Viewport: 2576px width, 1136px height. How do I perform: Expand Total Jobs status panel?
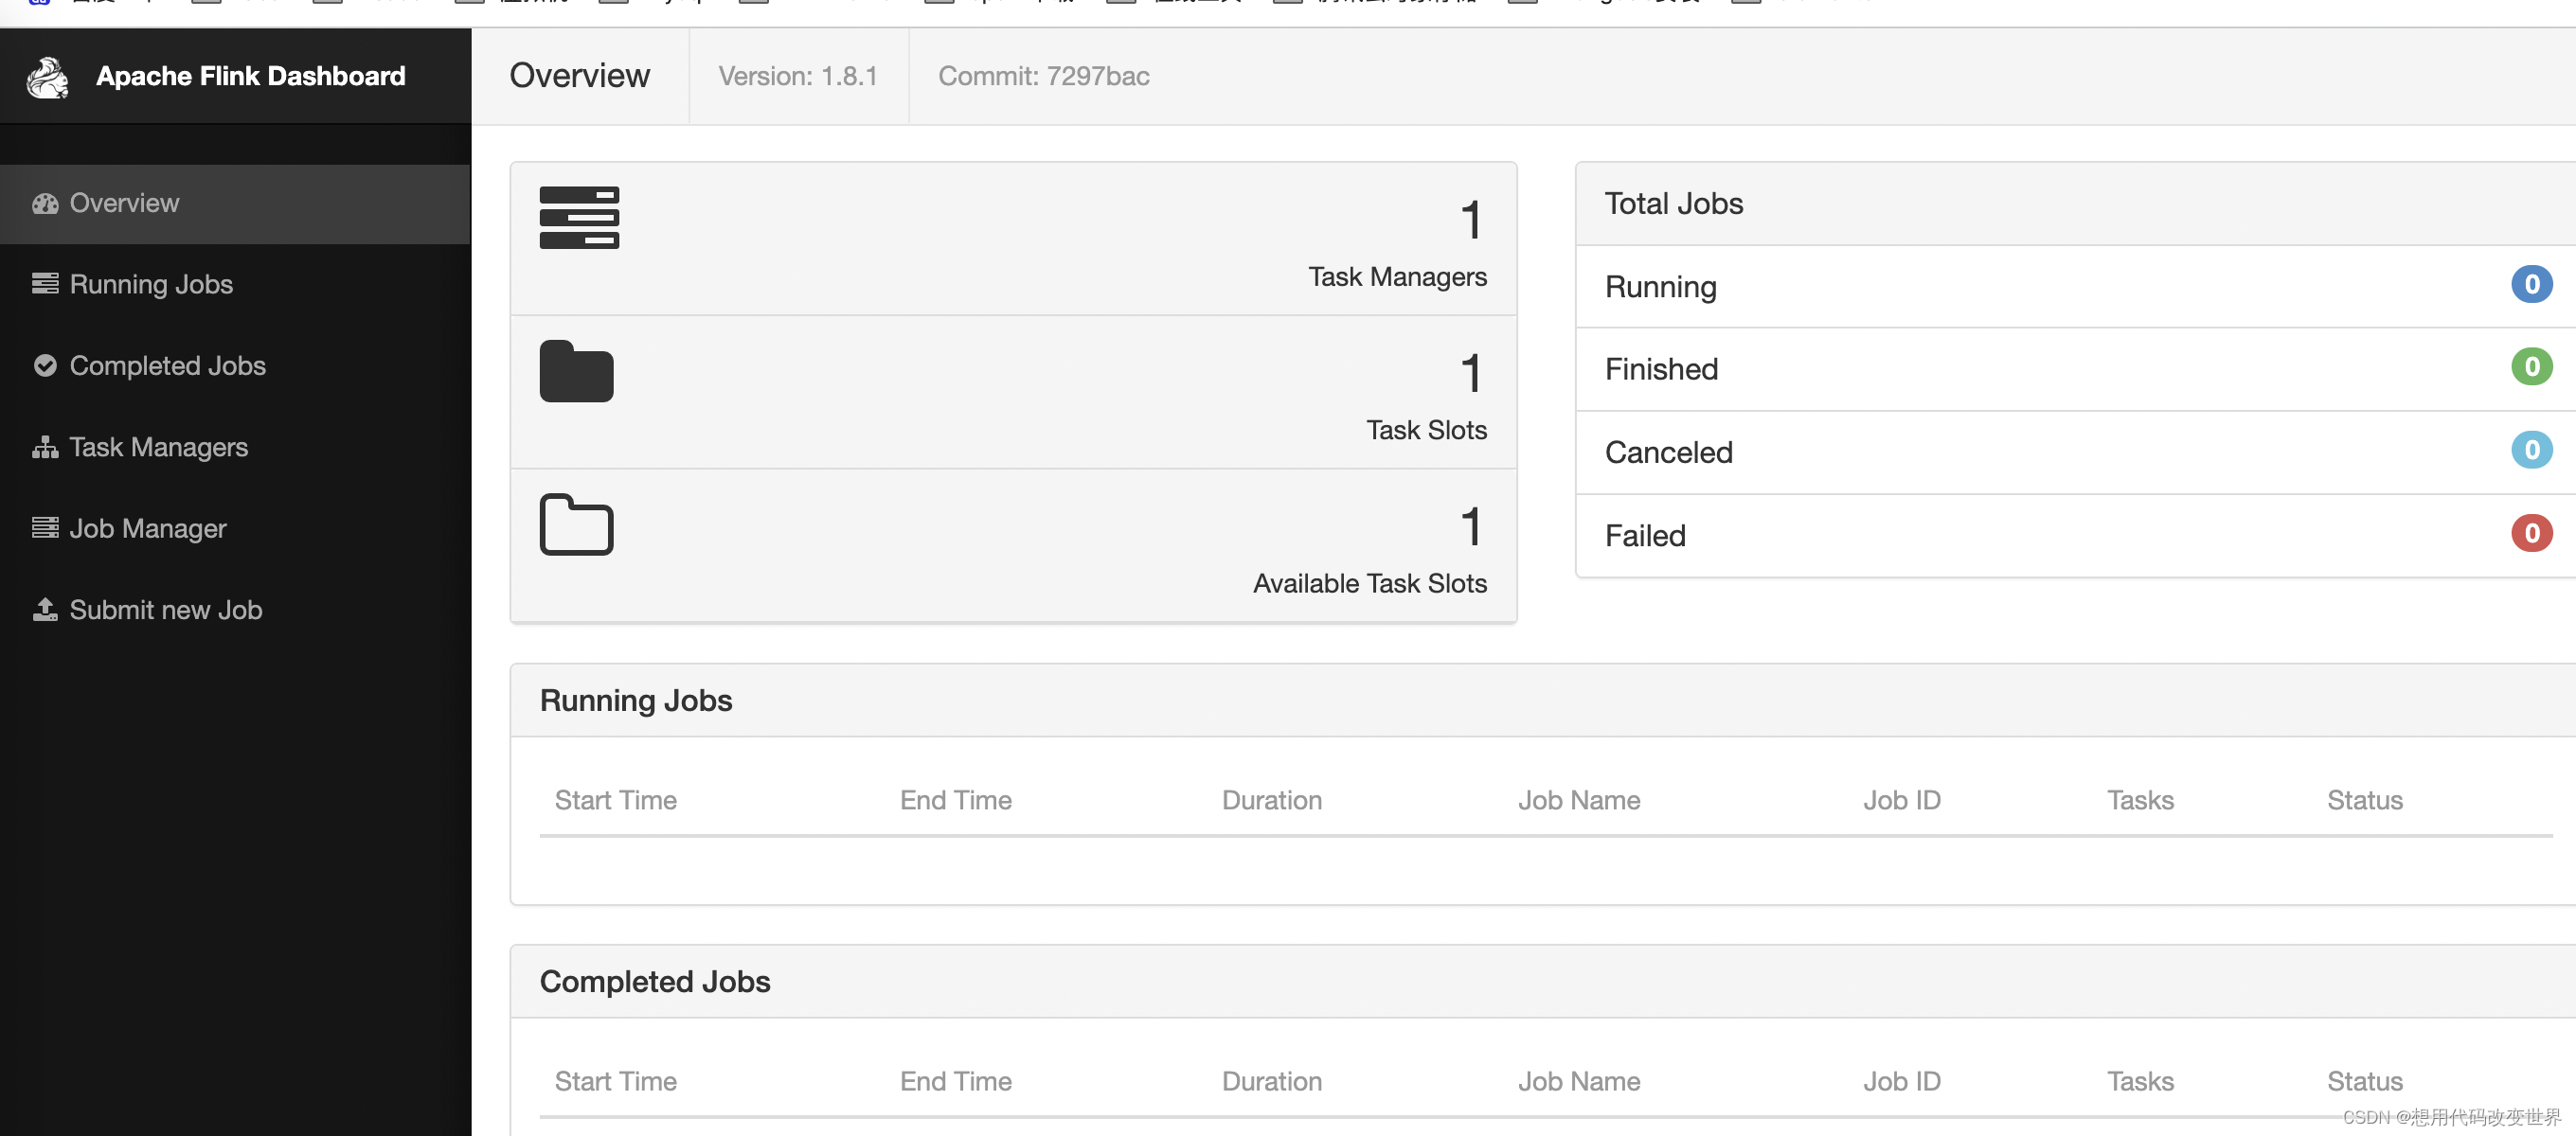click(x=1674, y=202)
